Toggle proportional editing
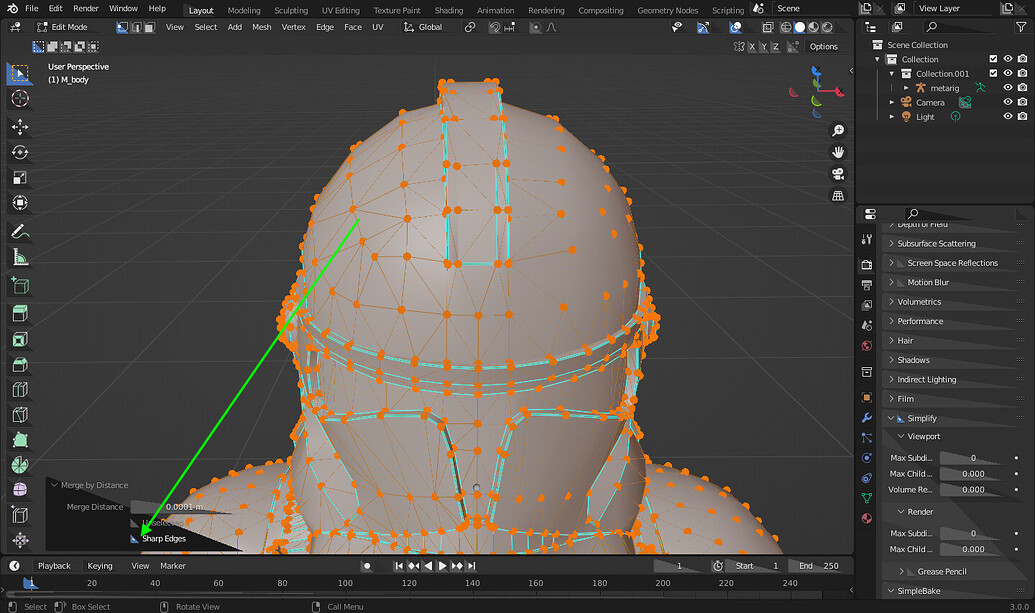The height and width of the screenshot is (613, 1035). (535, 27)
